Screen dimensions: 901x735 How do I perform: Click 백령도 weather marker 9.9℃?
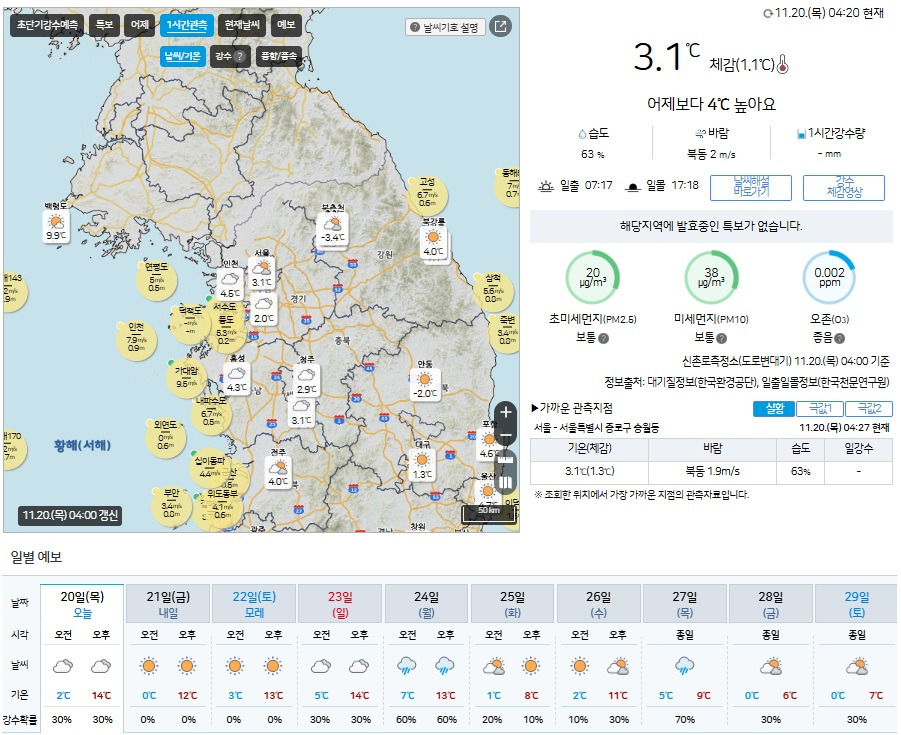click(x=56, y=227)
